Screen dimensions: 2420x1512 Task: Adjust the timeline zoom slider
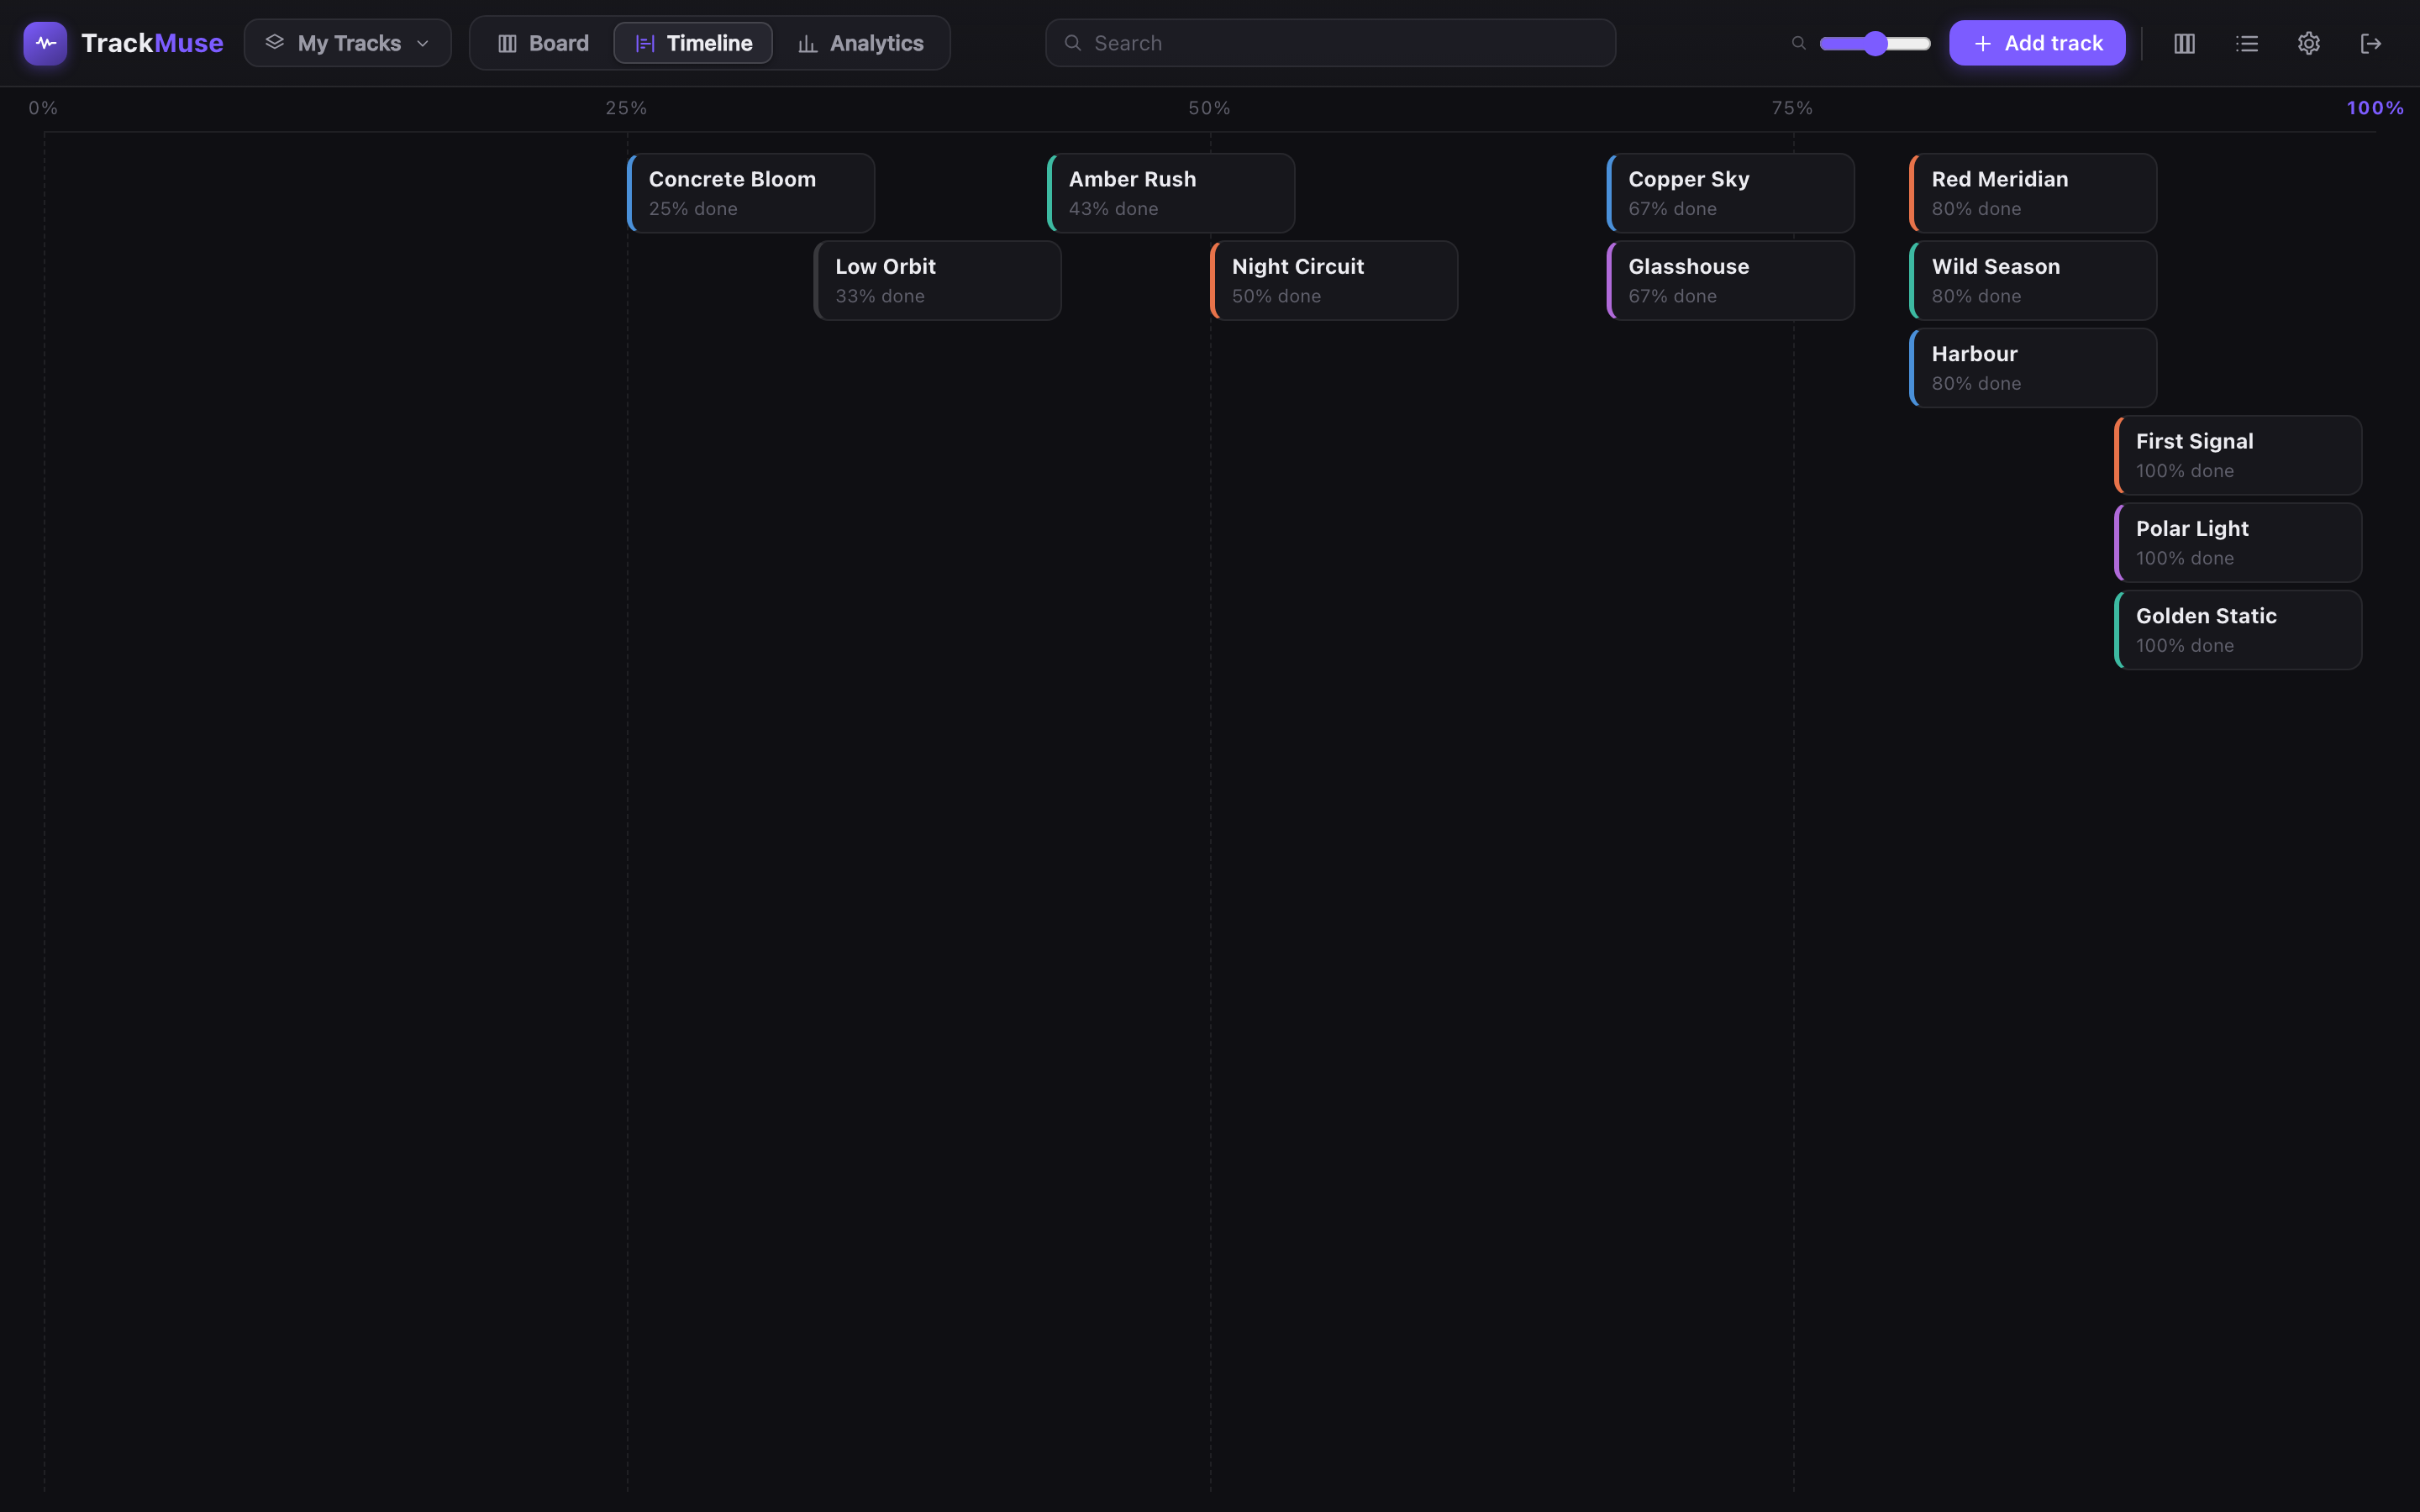[x=1875, y=43]
